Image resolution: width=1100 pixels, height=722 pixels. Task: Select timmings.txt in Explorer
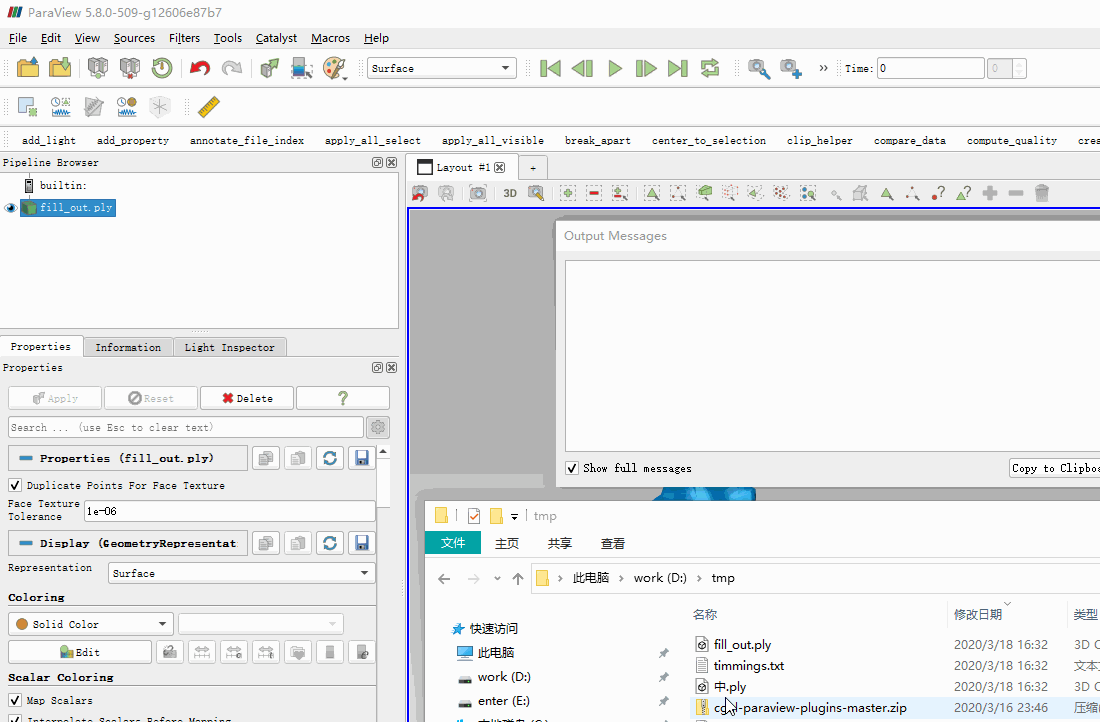tap(749, 665)
